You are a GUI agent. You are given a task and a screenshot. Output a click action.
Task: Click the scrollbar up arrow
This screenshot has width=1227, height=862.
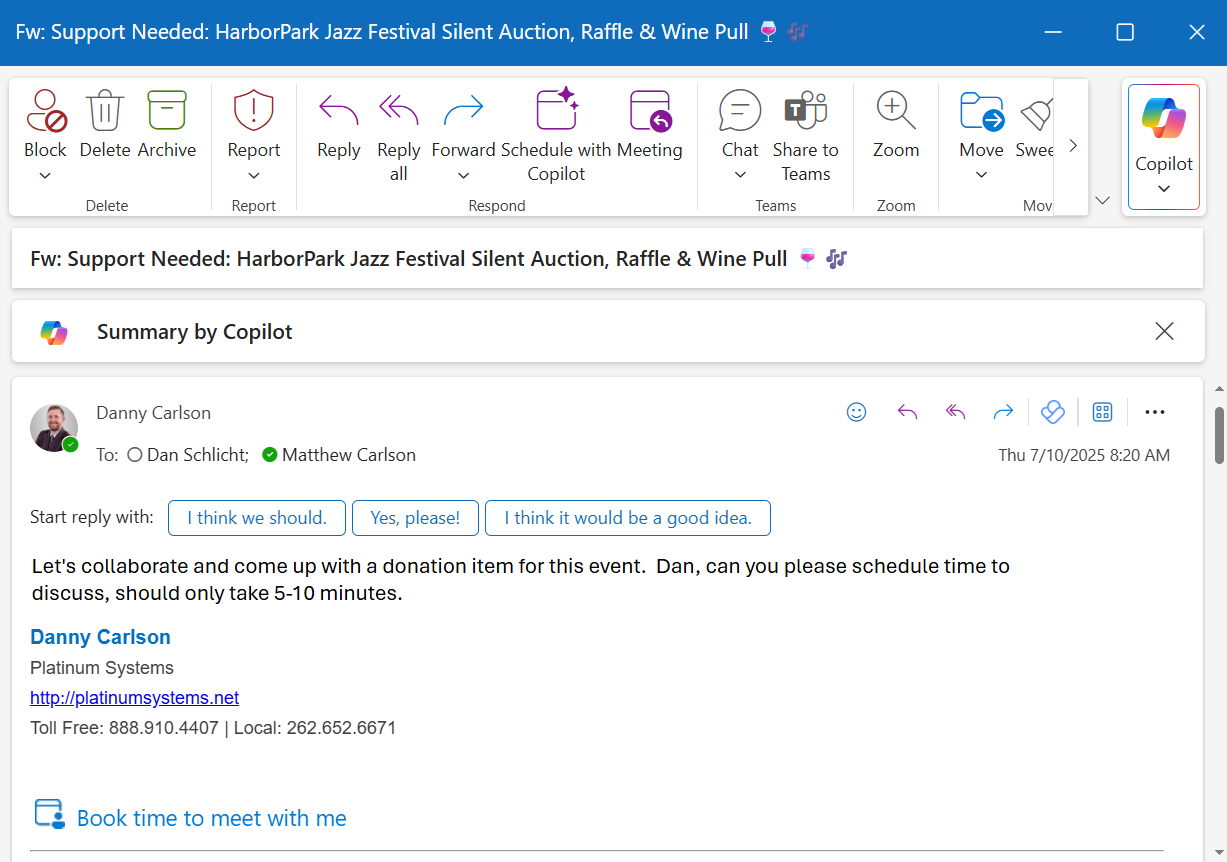point(1219,388)
